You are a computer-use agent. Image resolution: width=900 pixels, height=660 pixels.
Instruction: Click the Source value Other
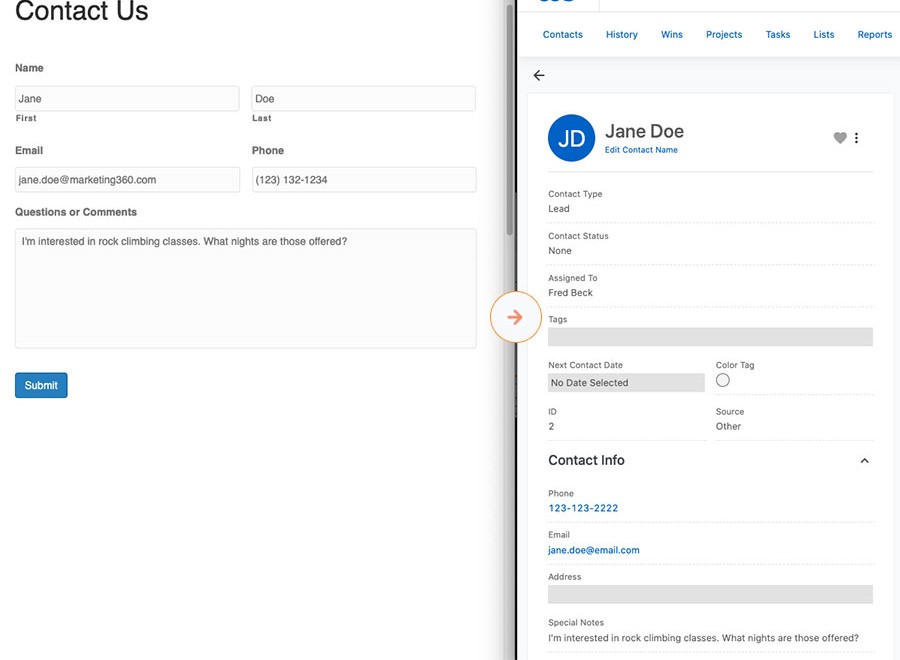pos(728,426)
